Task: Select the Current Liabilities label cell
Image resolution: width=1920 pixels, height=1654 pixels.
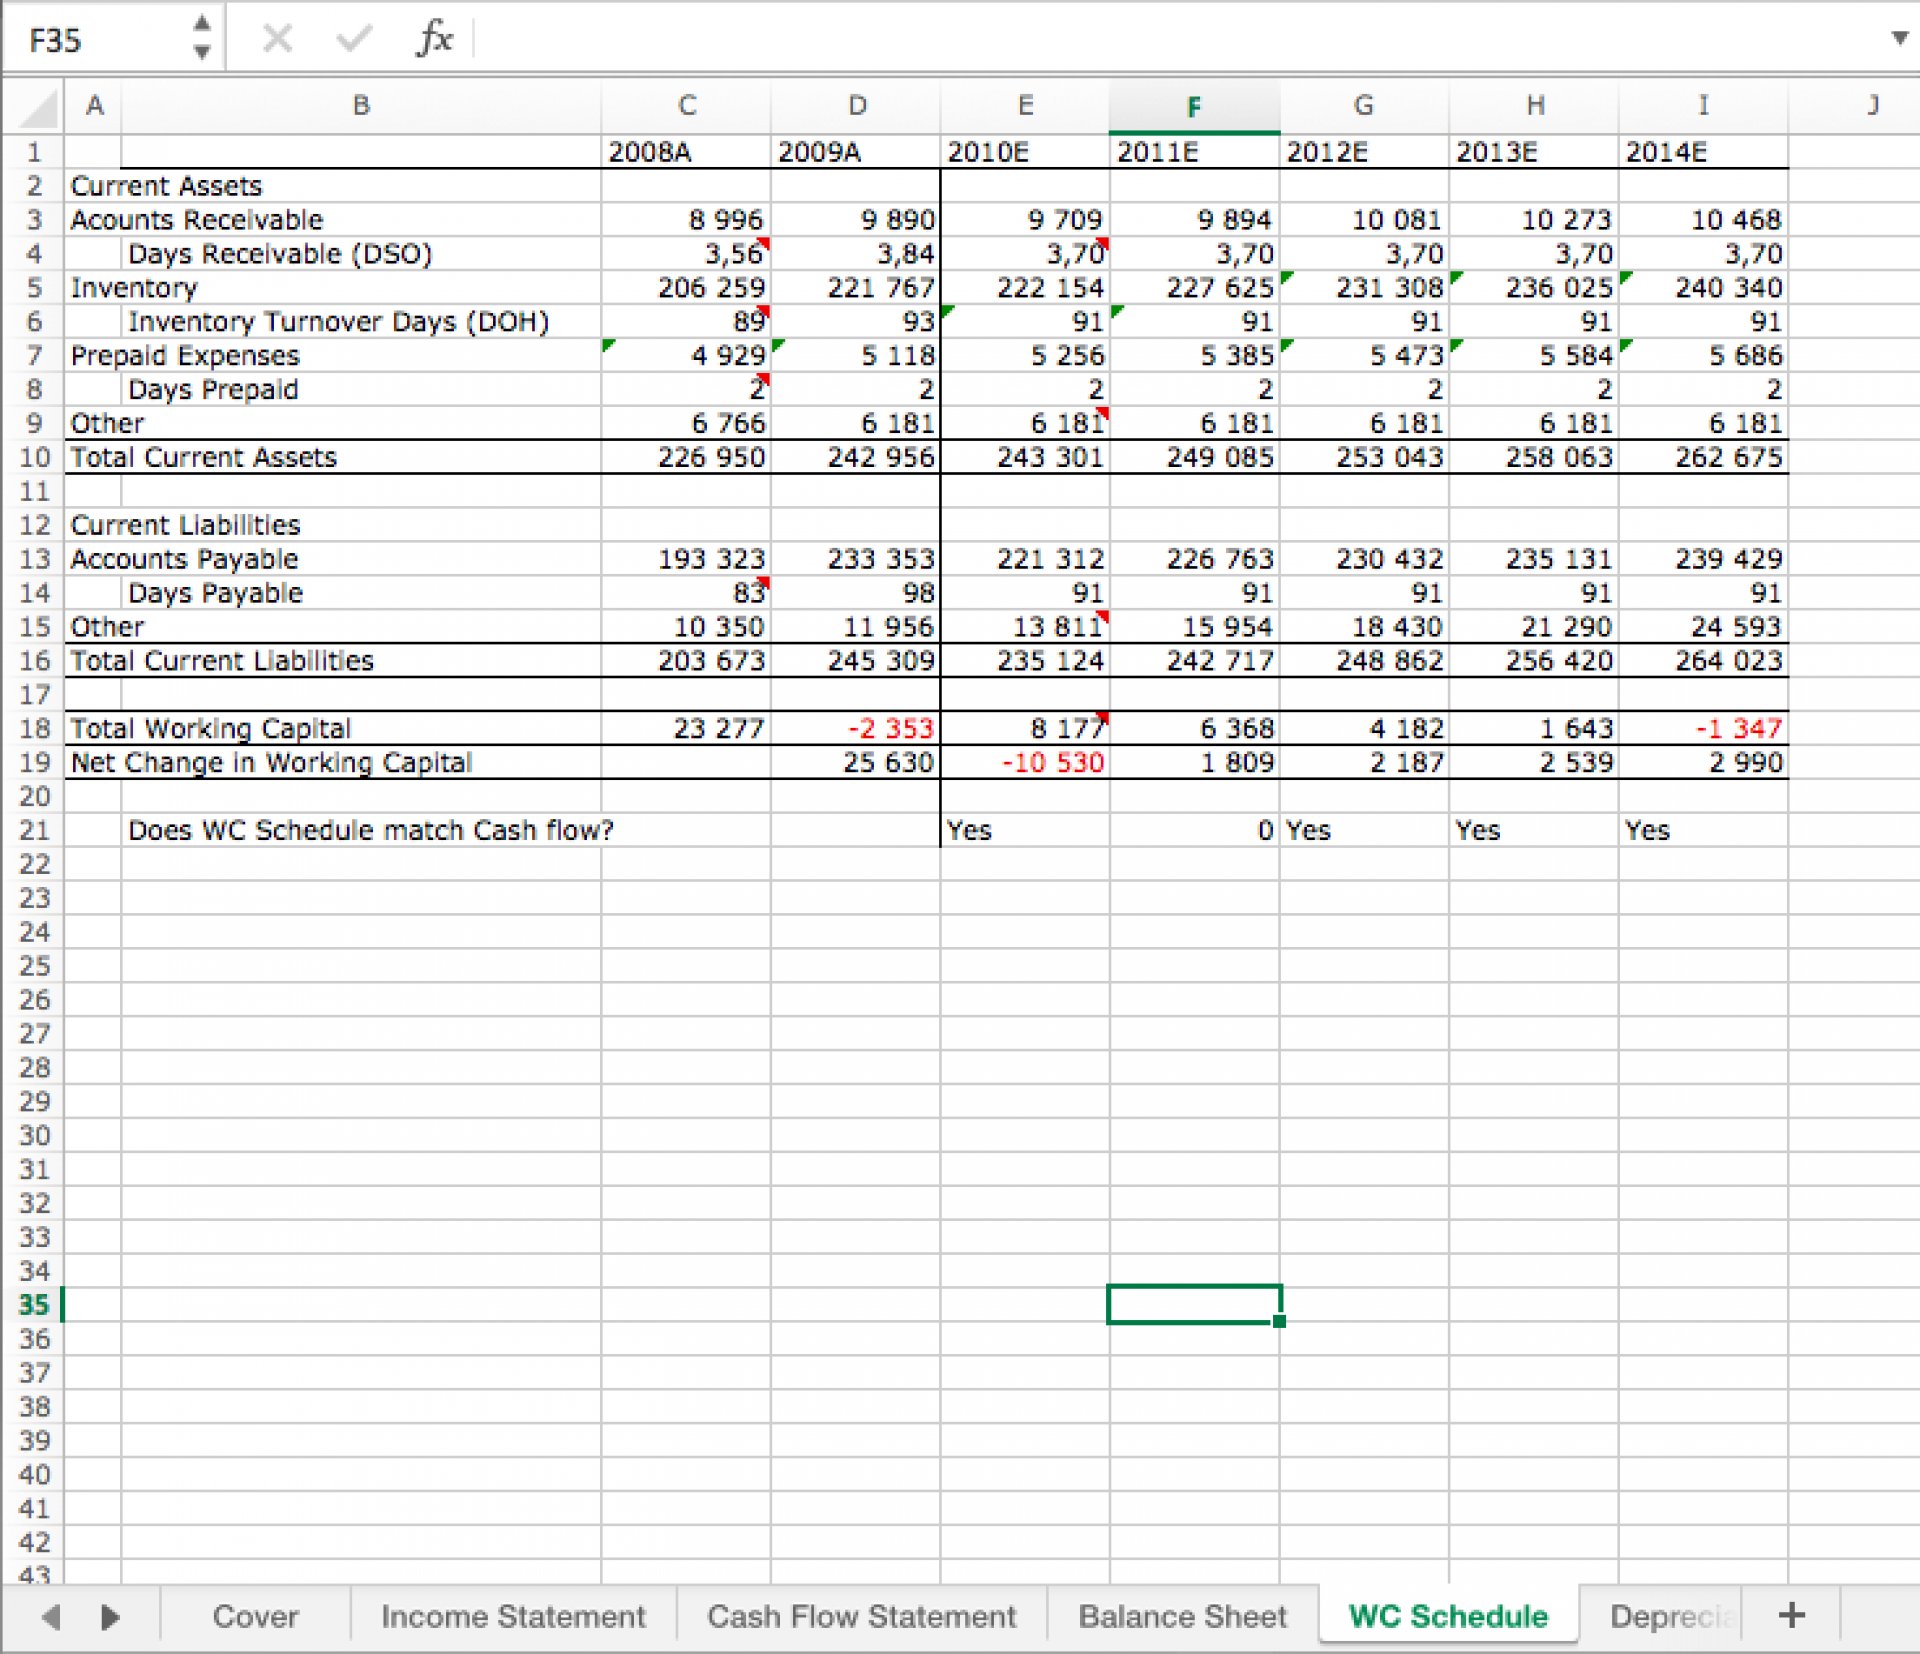Action: (x=185, y=525)
